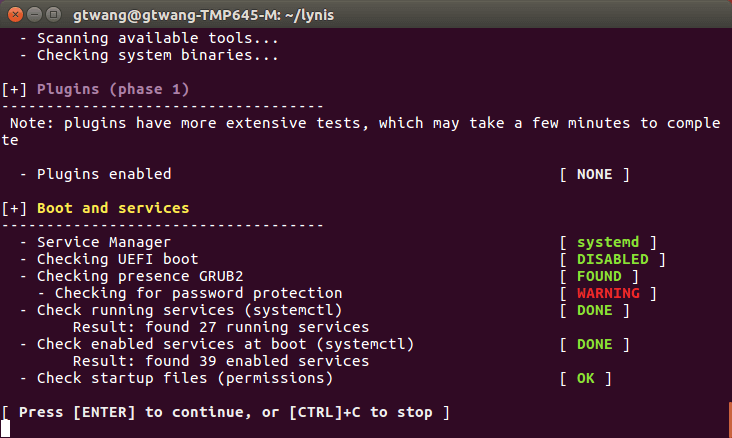Click the OK status for startup files
Image resolution: width=732 pixels, height=438 pixels.
[585, 378]
